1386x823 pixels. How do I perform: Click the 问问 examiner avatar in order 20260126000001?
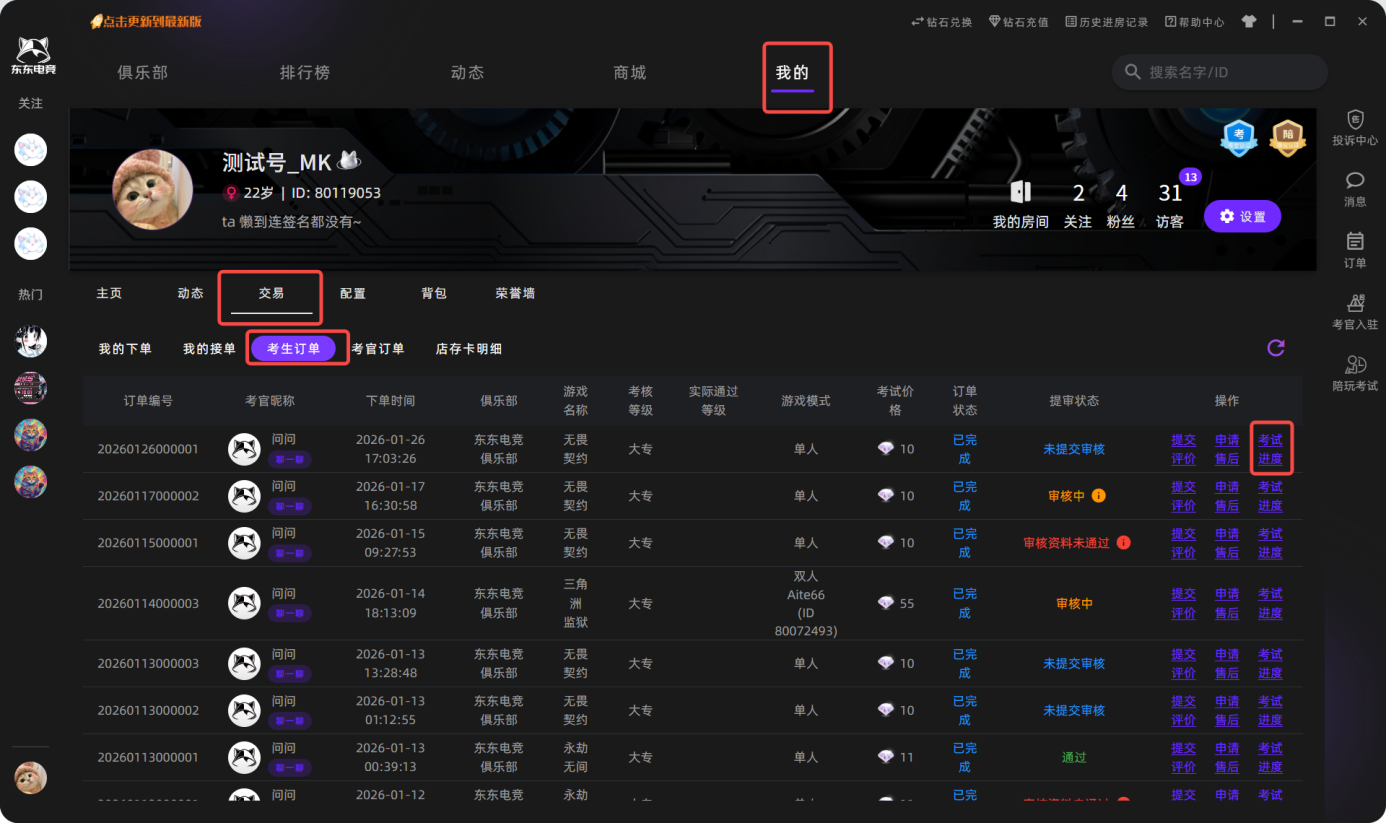pyautogui.click(x=244, y=449)
